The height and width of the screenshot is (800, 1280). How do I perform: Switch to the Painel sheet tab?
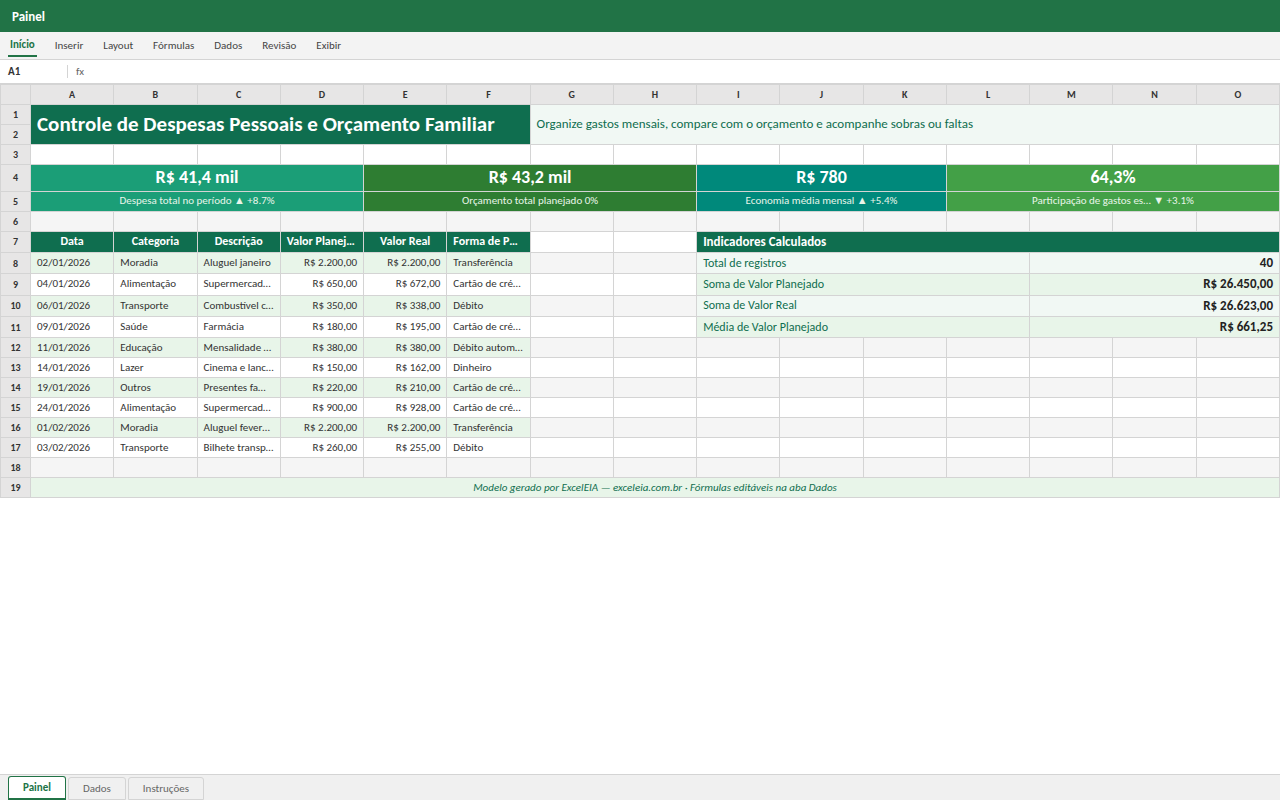(x=37, y=788)
